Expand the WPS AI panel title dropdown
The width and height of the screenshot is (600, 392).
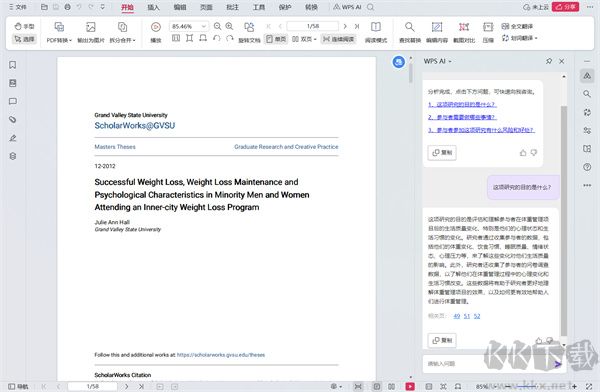coord(437,61)
